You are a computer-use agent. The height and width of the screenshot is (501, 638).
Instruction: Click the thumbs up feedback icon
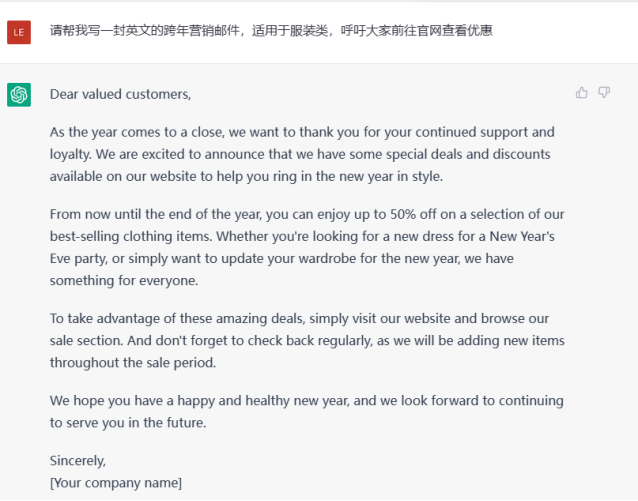(x=581, y=93)
